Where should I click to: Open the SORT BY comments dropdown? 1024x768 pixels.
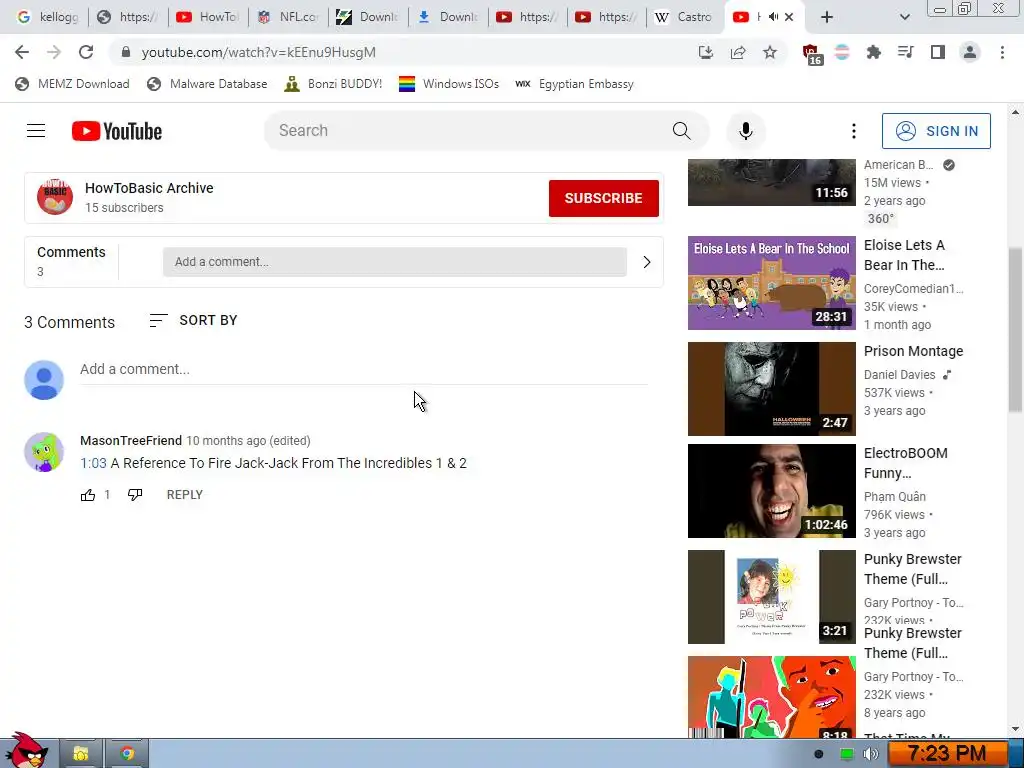point(193,320)
